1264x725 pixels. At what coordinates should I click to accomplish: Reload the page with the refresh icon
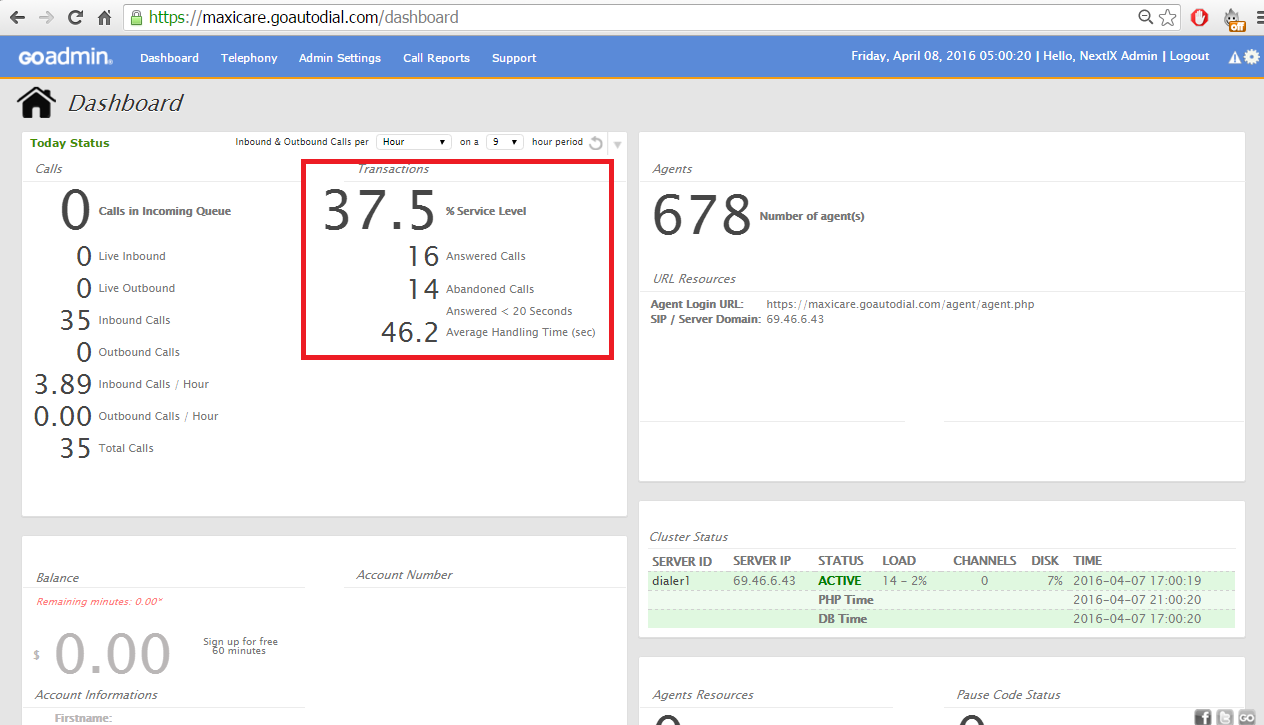[75, 17]
